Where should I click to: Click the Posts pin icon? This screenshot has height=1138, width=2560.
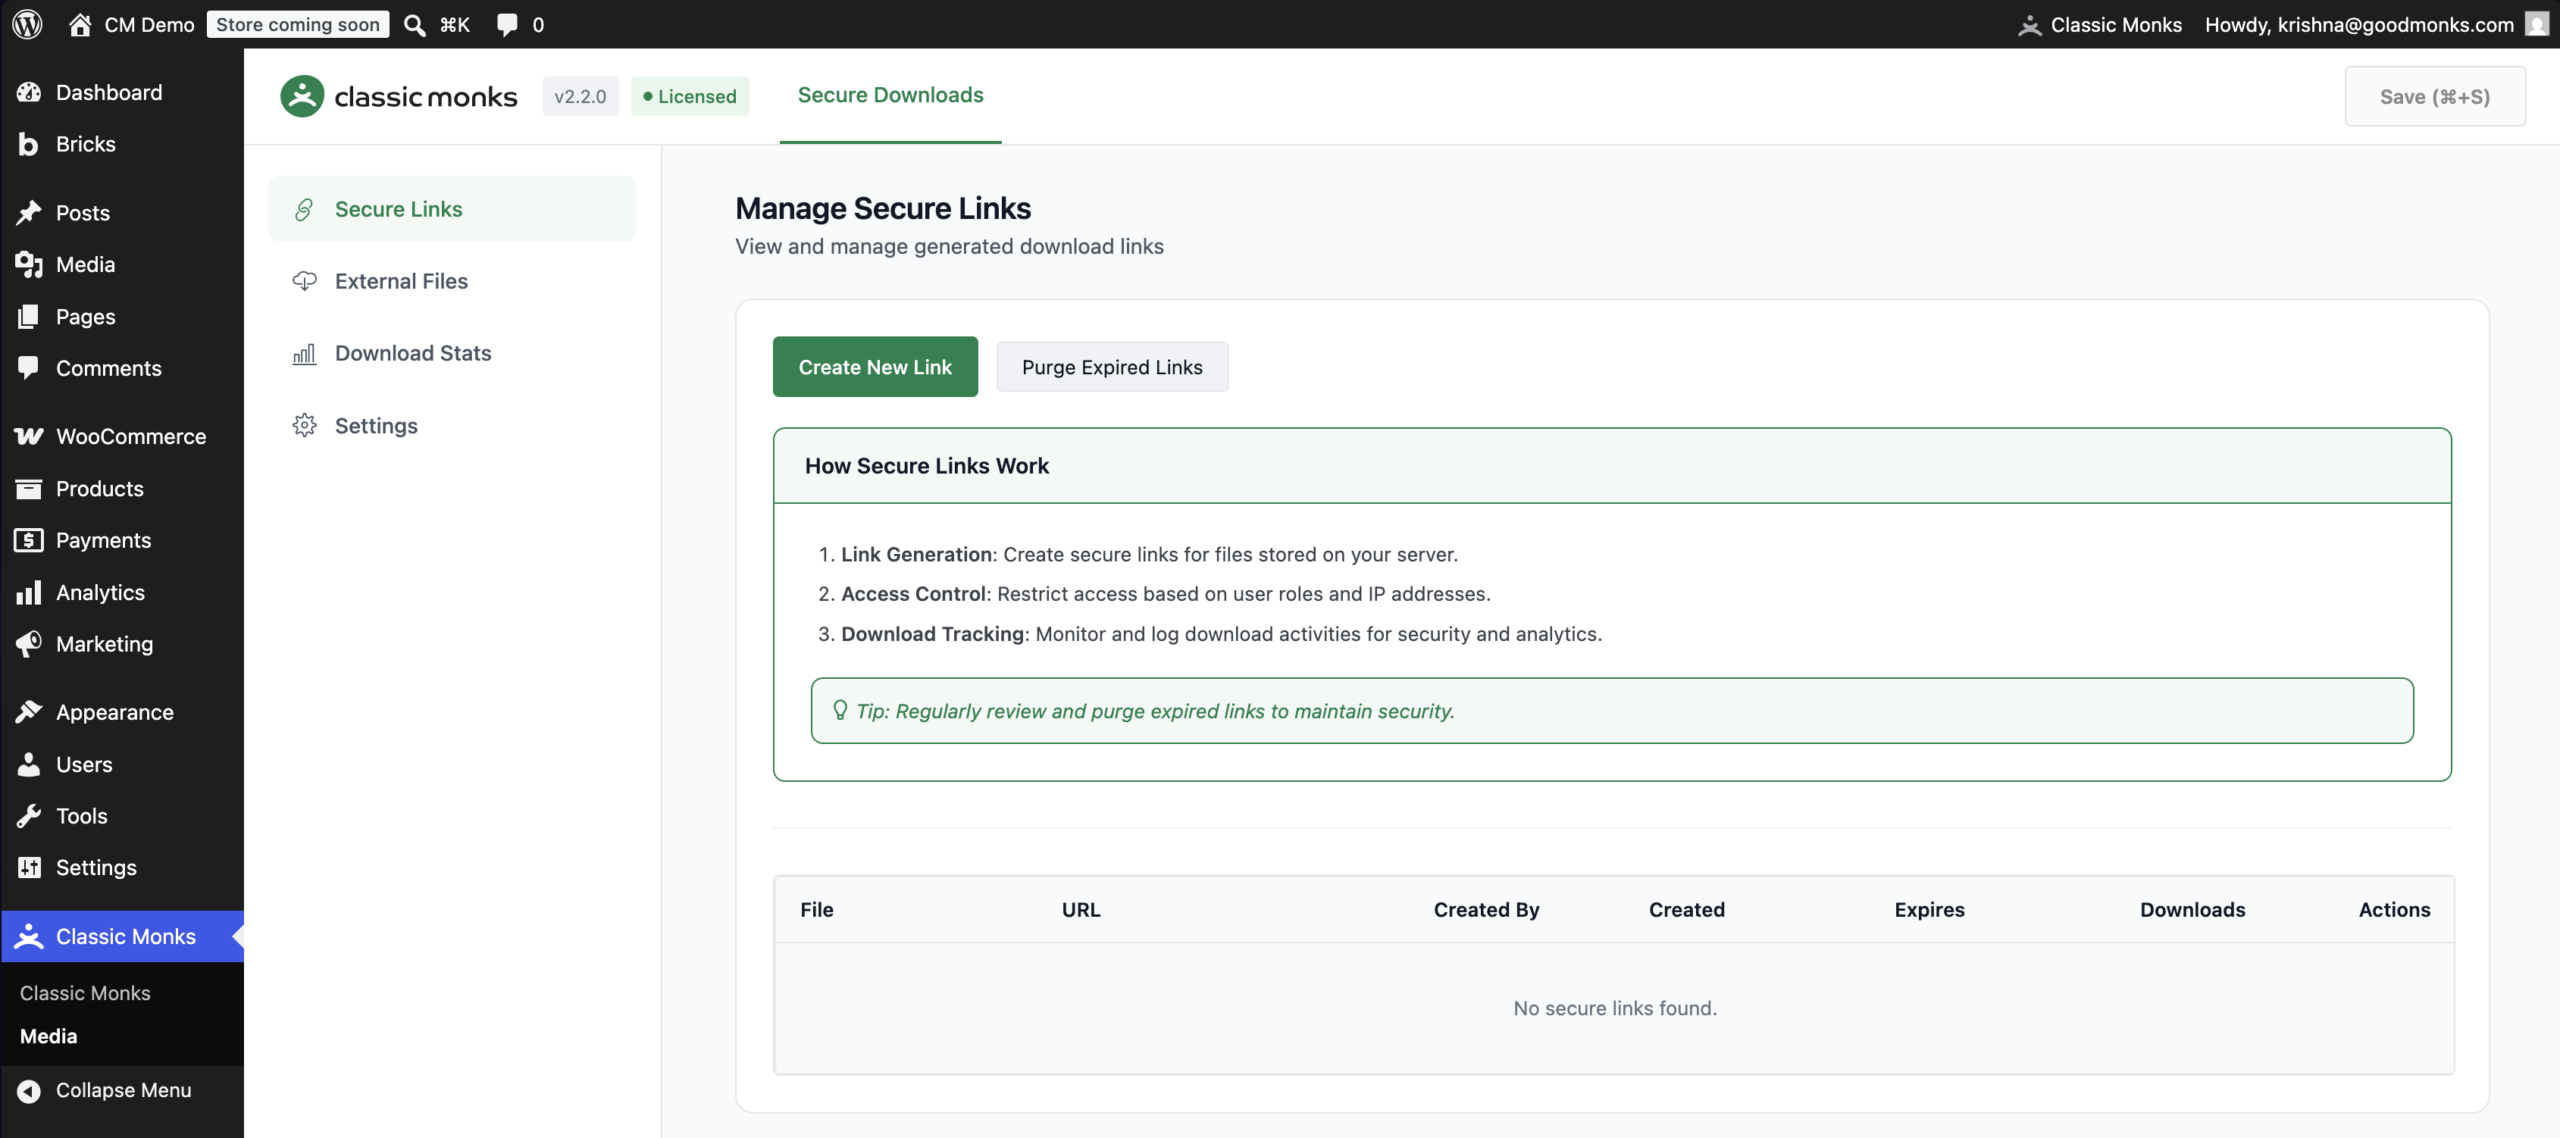(x=29, y=212)
